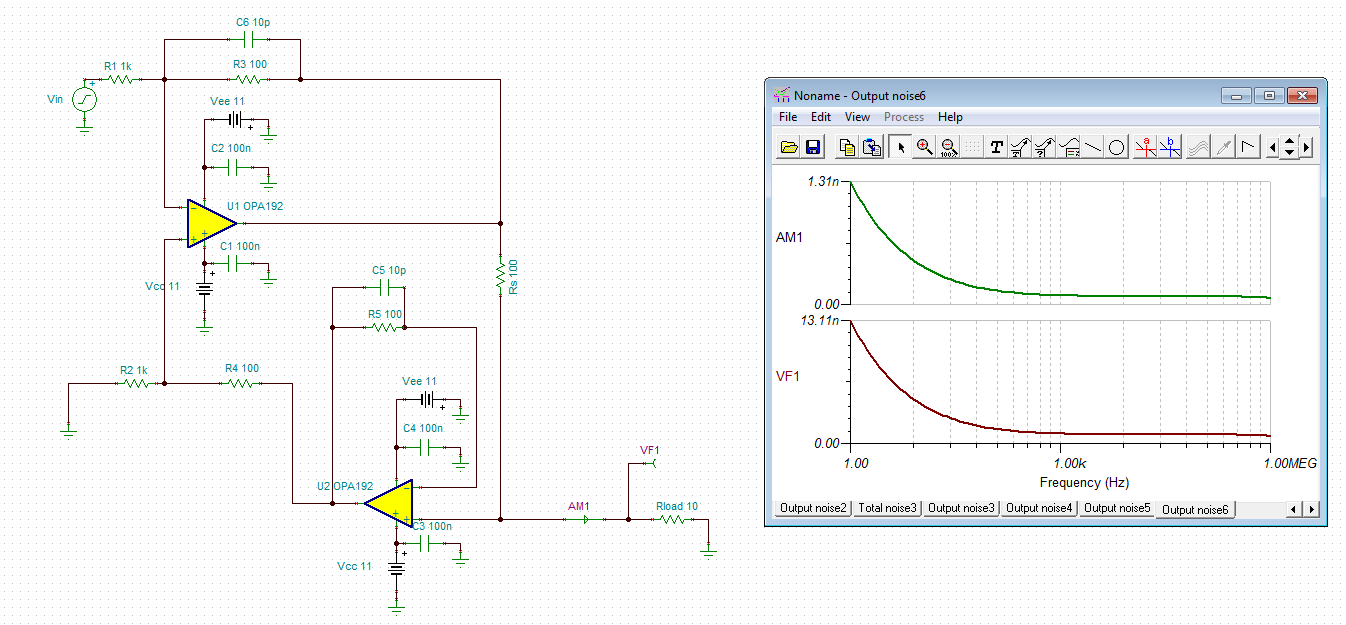This screenshot has height=625, width=1346.
Task: Open the Help menu
Action: [x=950, y=117]
